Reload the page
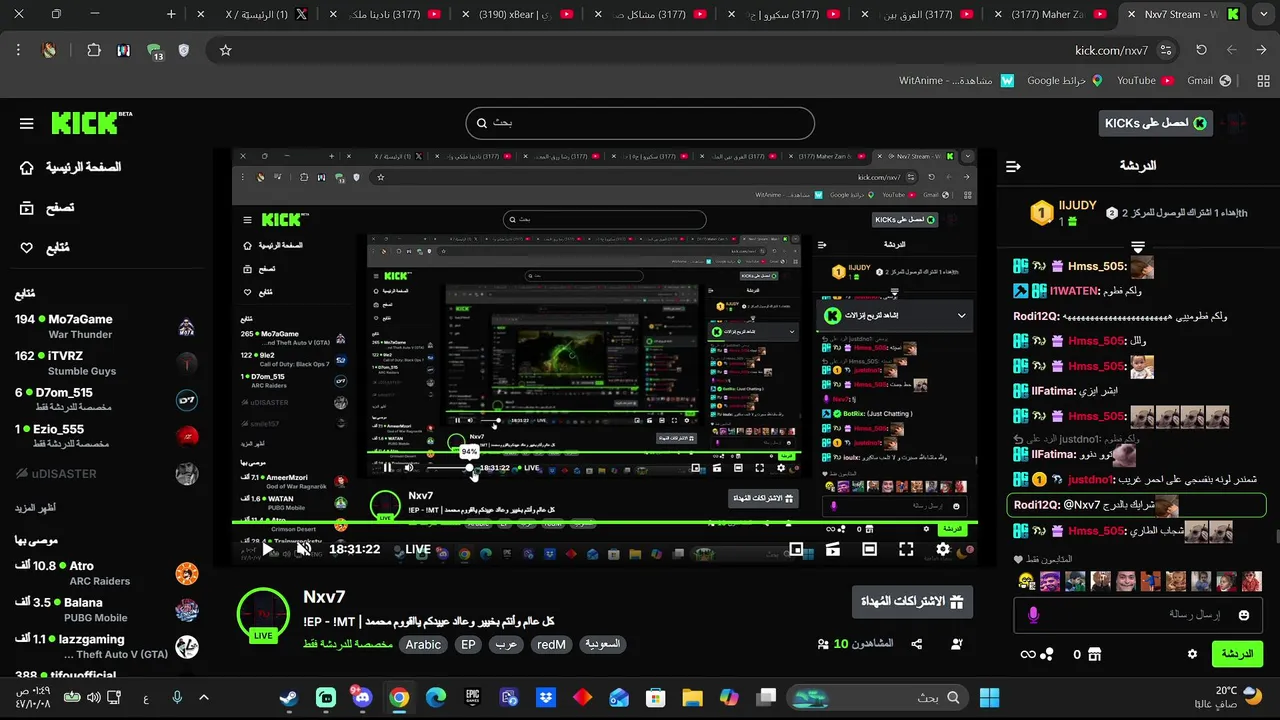The height and width of the screenshot is (720, 1280). pos(1201,50)
